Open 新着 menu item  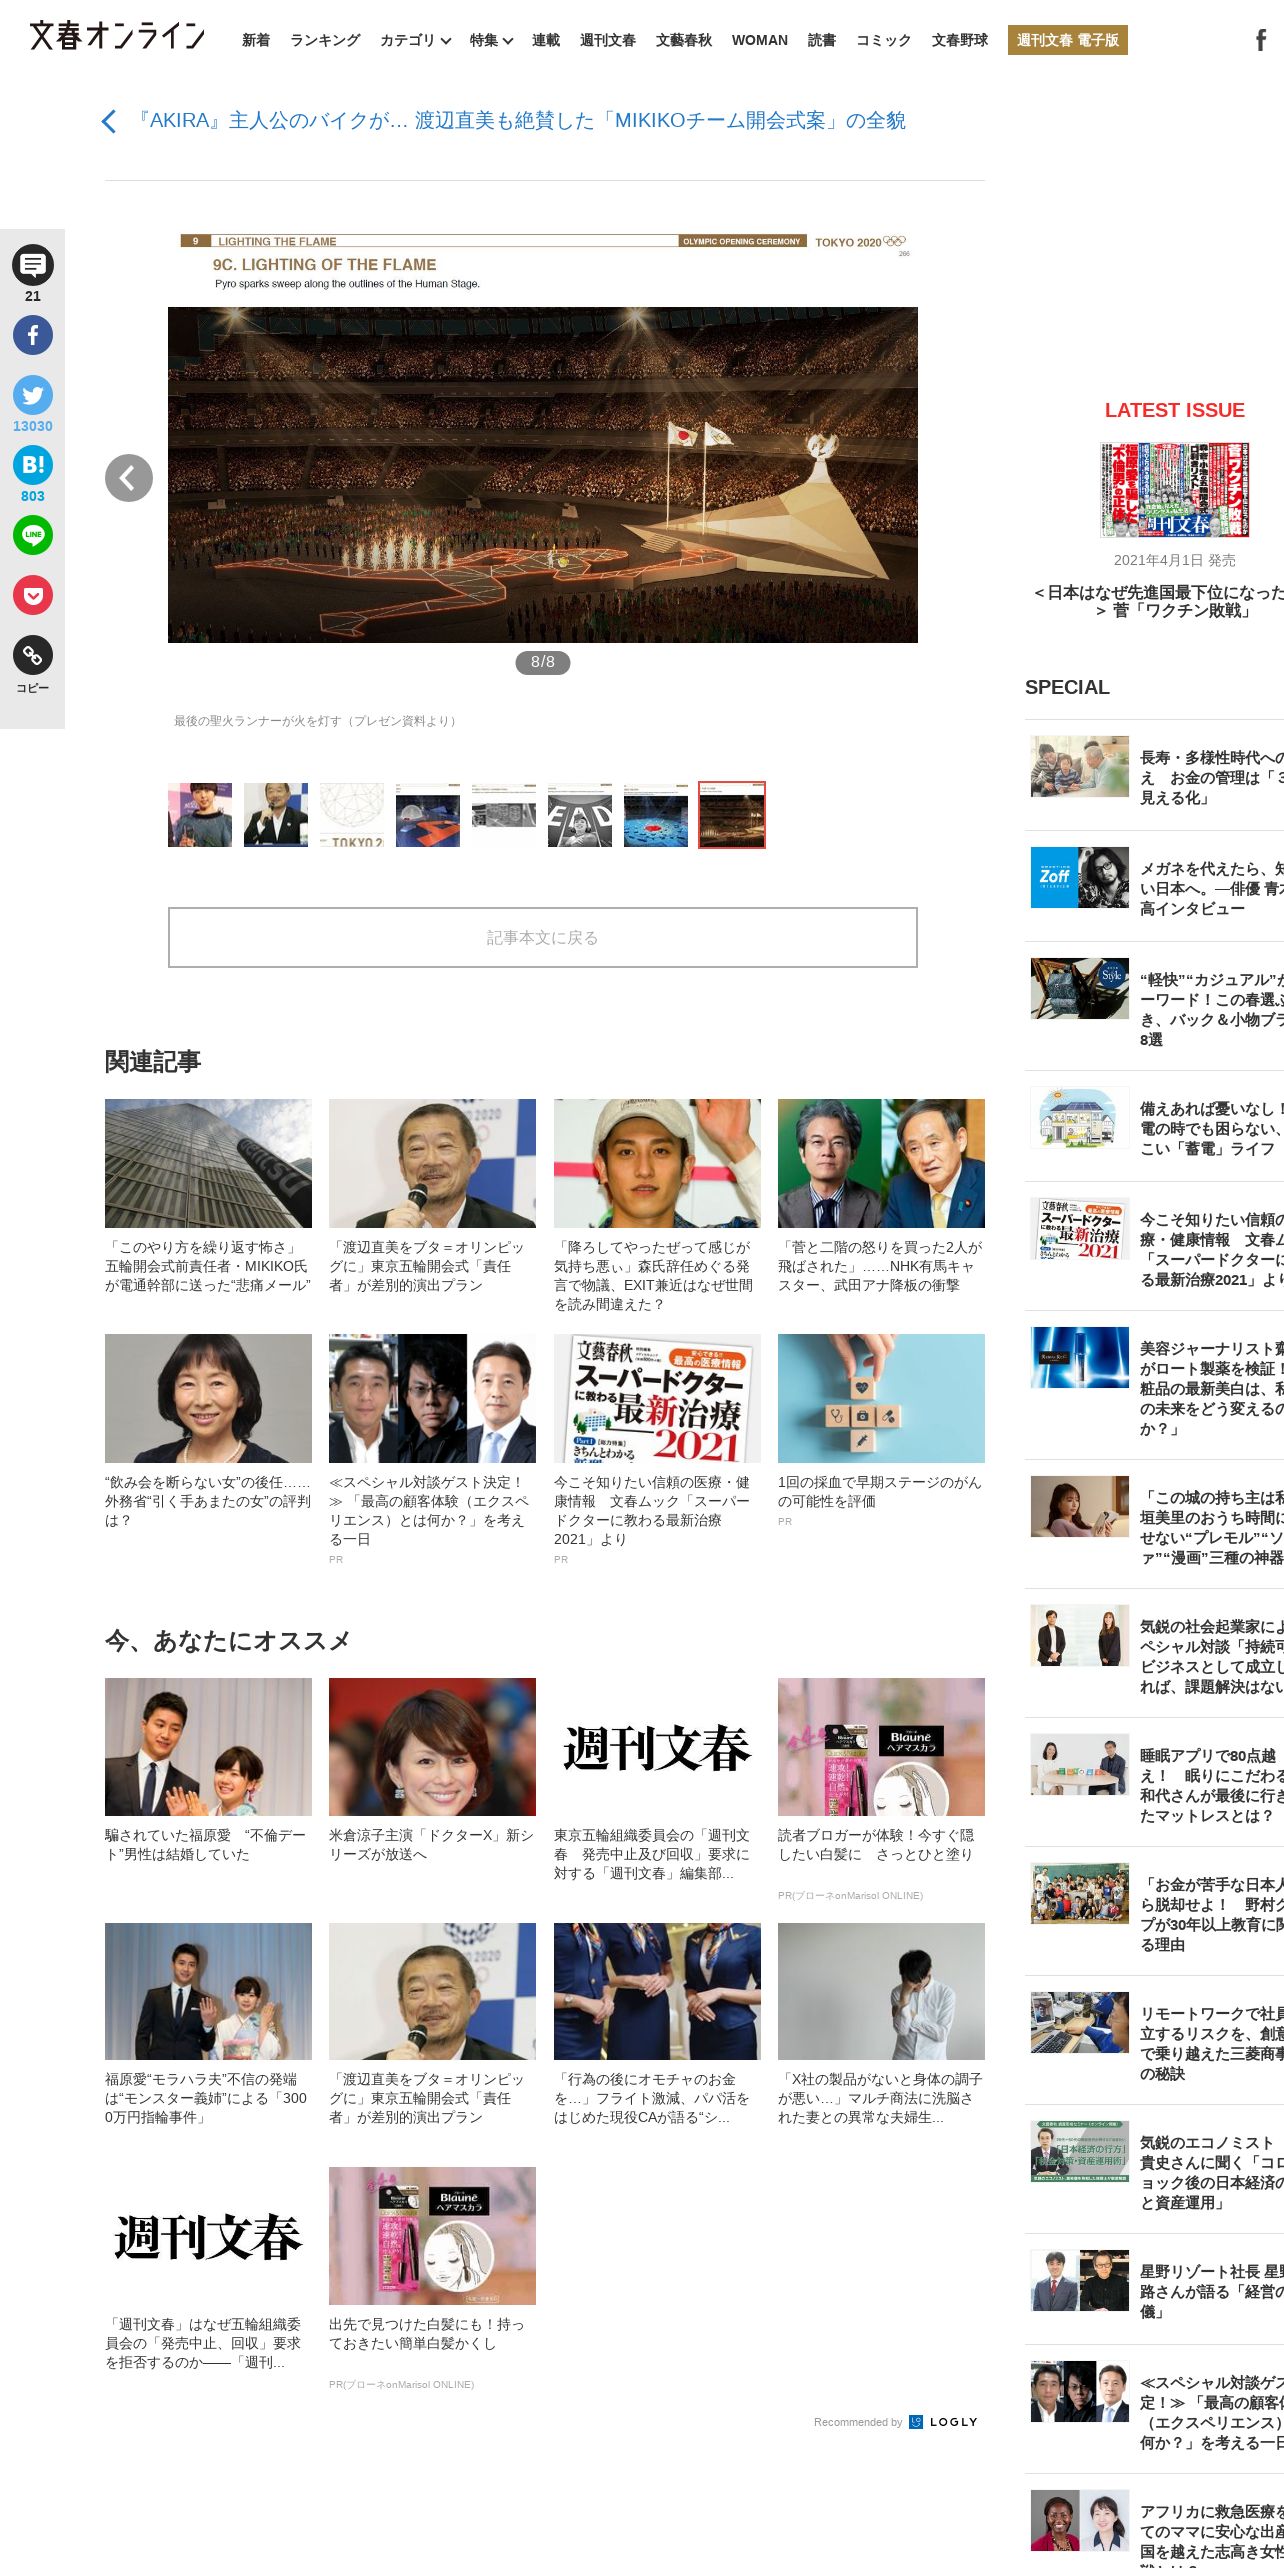(256, 40)
